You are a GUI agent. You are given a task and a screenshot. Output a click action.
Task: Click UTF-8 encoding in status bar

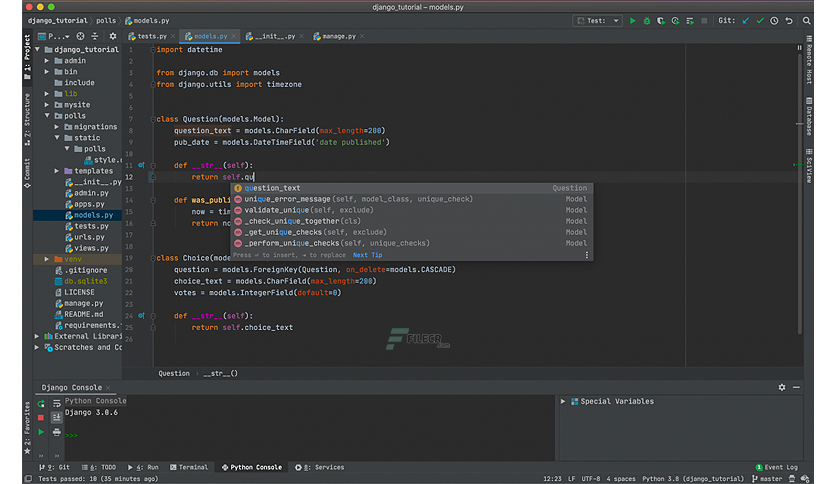point(591,479)
